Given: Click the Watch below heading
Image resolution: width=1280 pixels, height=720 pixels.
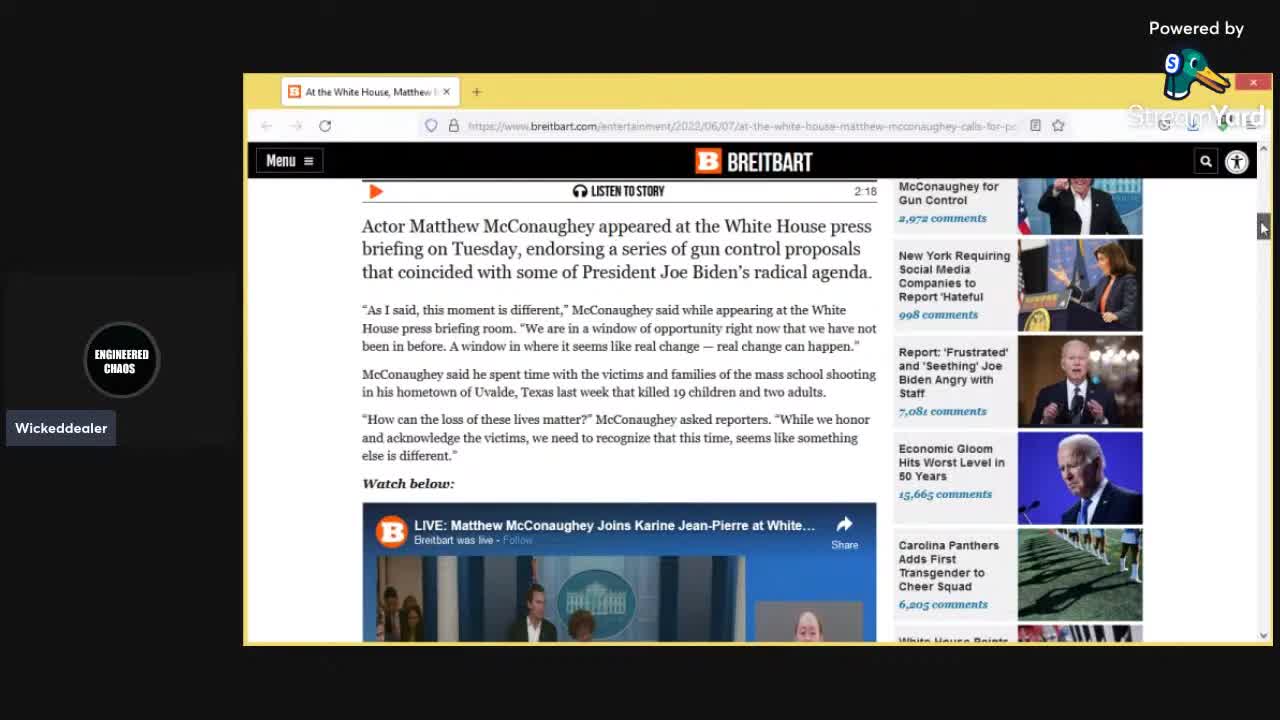Looking at the screenshot, I should [408, 484].
